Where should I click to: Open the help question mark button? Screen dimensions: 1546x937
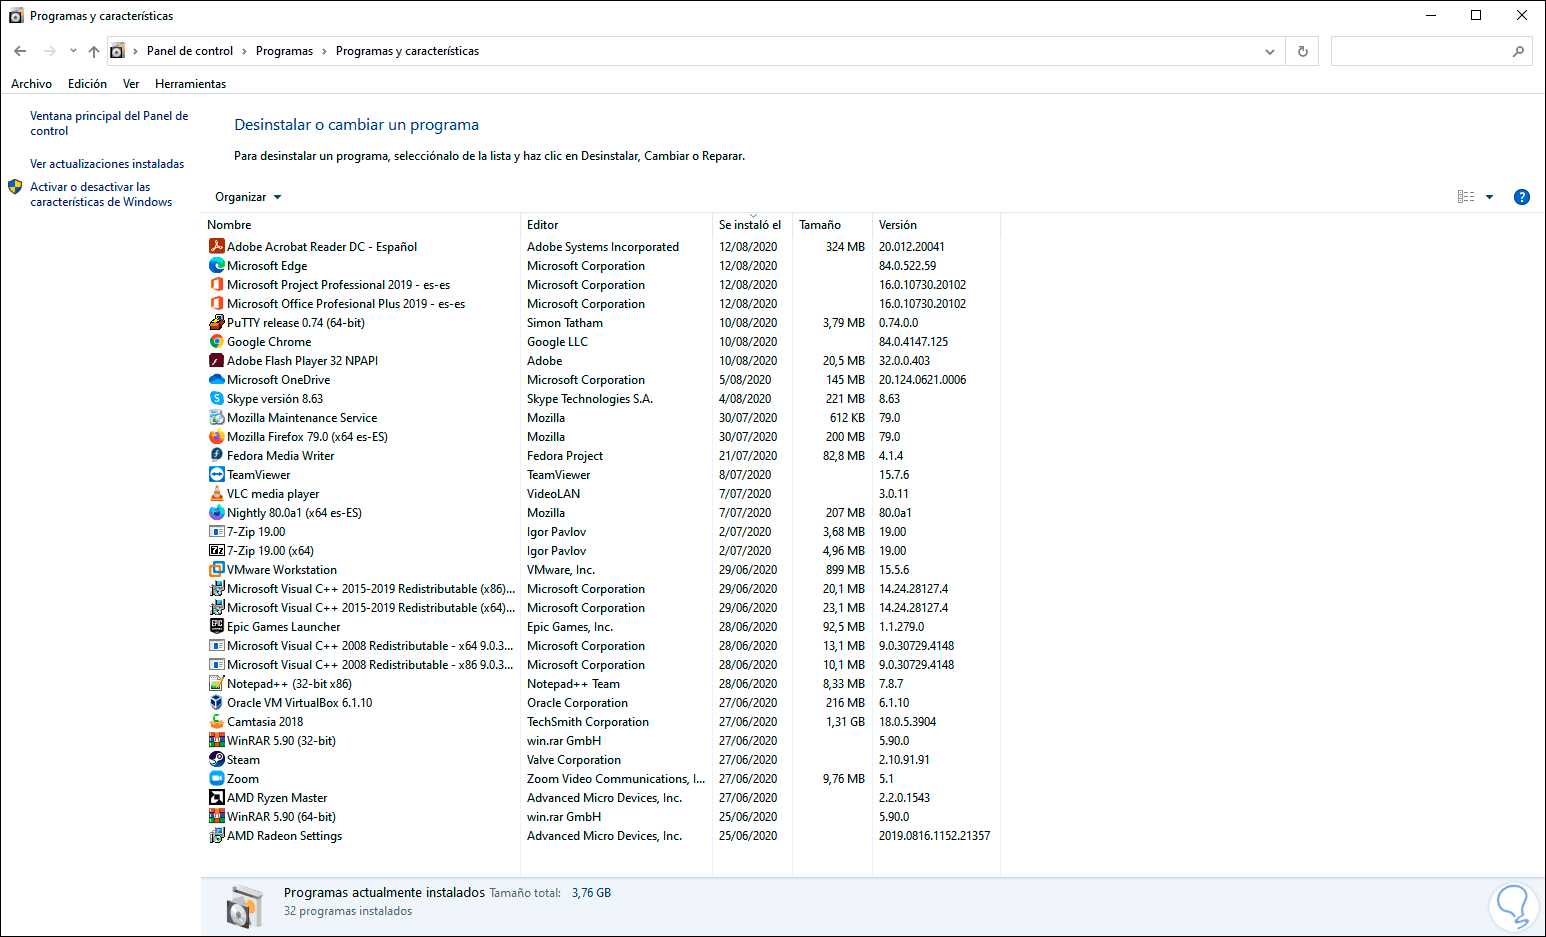point(1521,197)
